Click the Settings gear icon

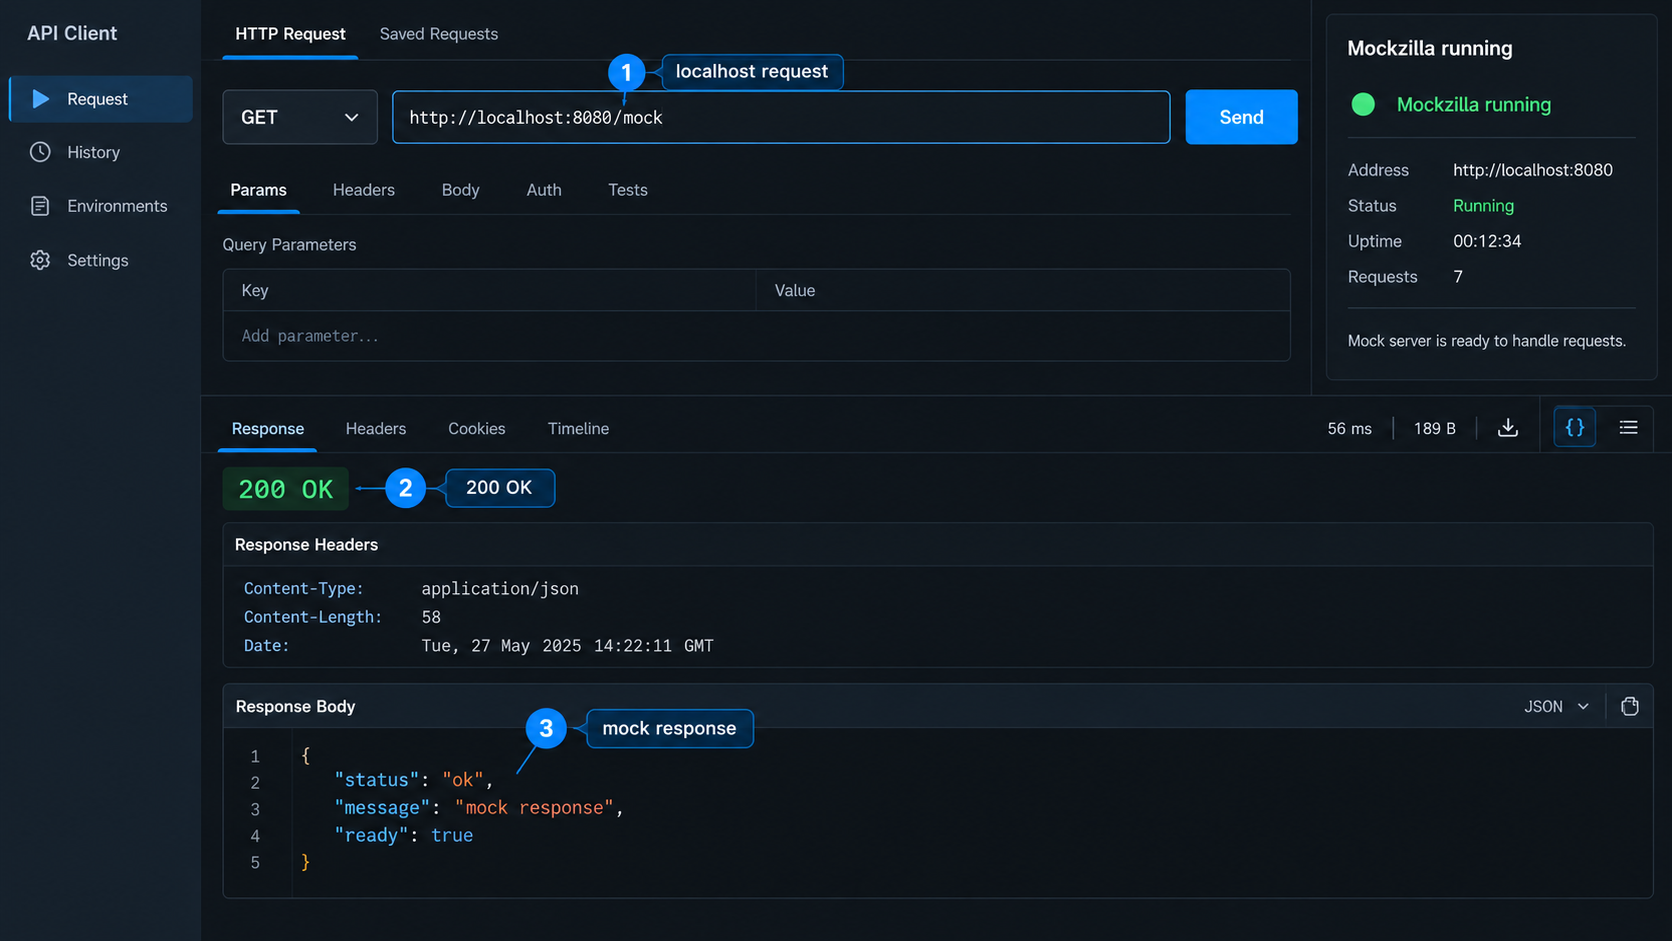click(x=40, y=260)
